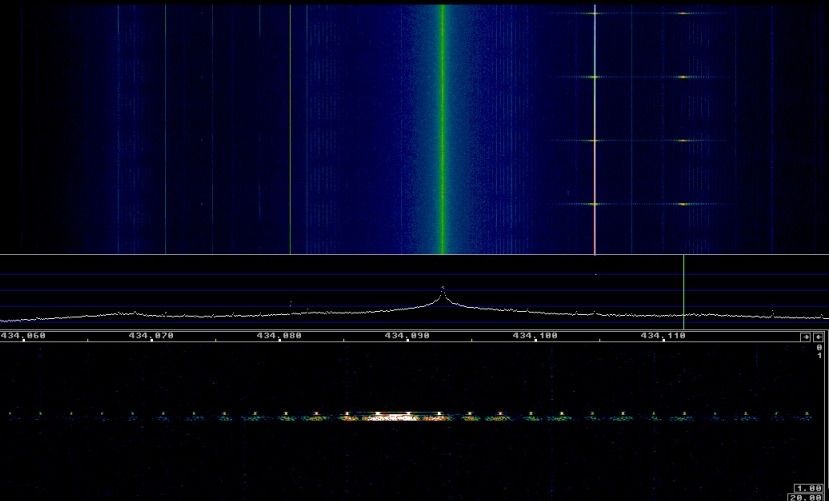
Task: Click the right-arrow button on the frequency scale
Action: click(805, 337)
